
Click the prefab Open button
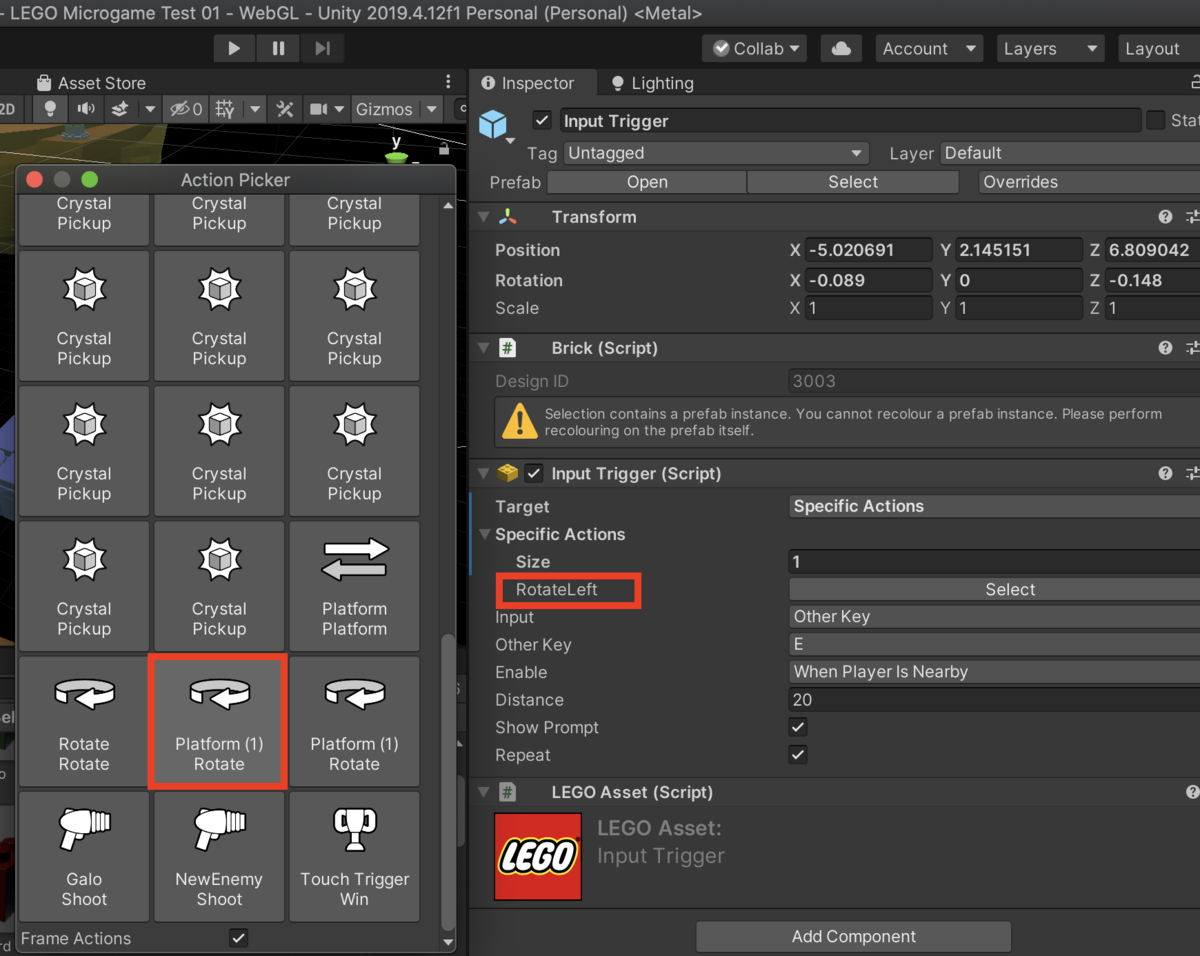647,182
